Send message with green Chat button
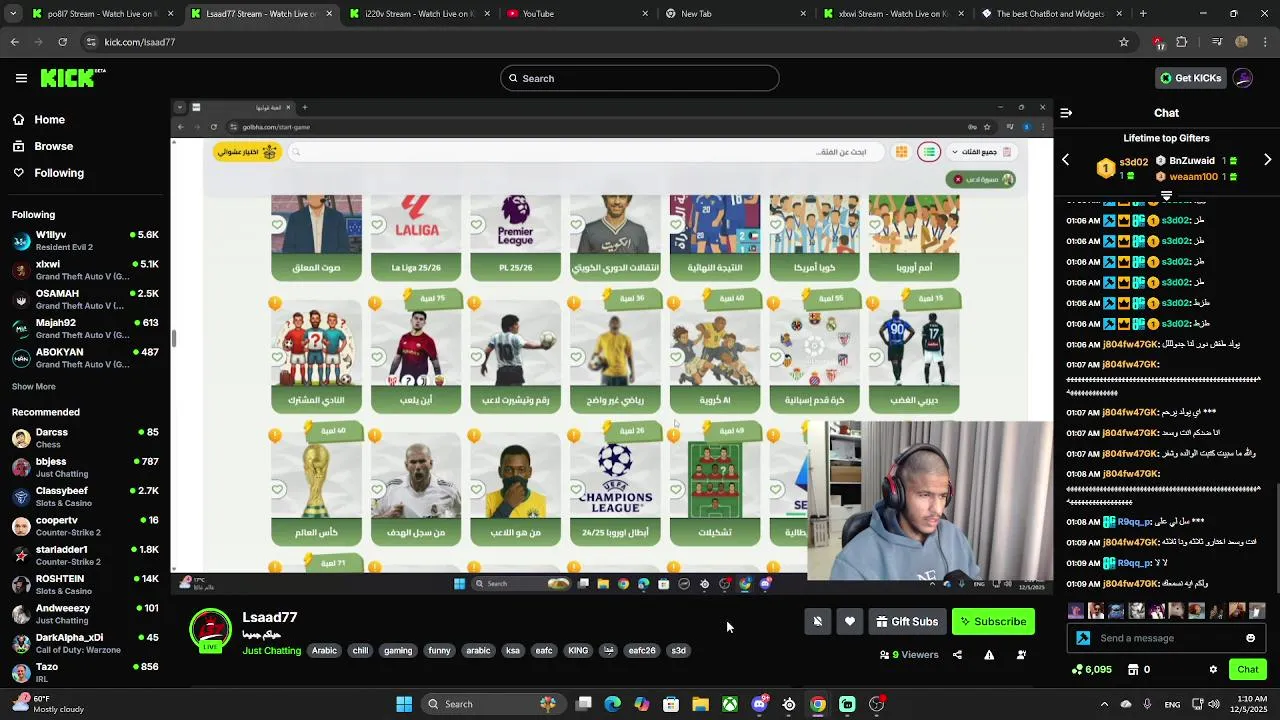 1248,670
